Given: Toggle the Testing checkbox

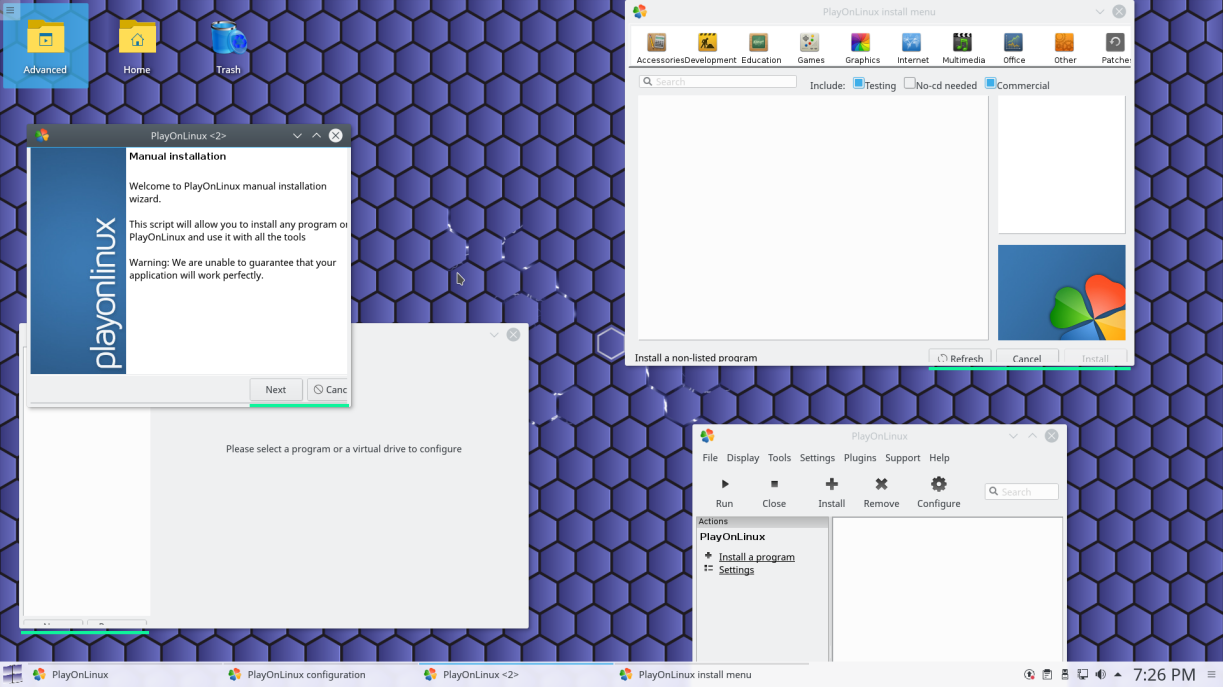Looking at the screenshot, I should point(858,84).
